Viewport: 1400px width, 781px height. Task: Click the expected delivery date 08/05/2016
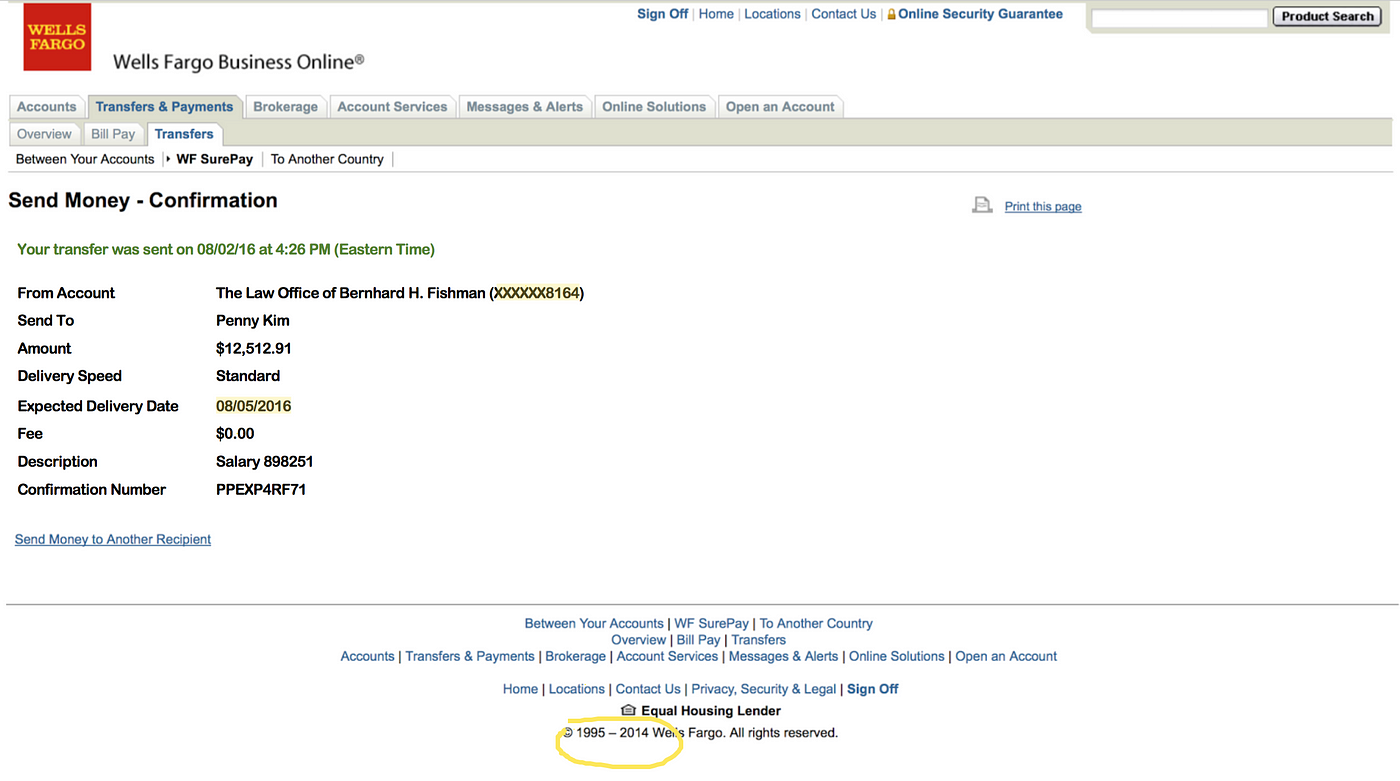click(254, 406)
